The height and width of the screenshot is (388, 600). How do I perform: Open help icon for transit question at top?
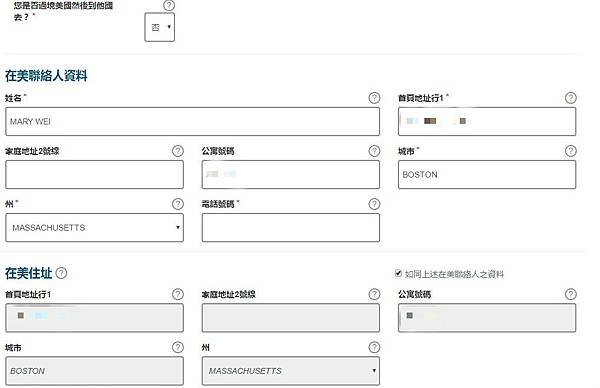coord(169,5)
